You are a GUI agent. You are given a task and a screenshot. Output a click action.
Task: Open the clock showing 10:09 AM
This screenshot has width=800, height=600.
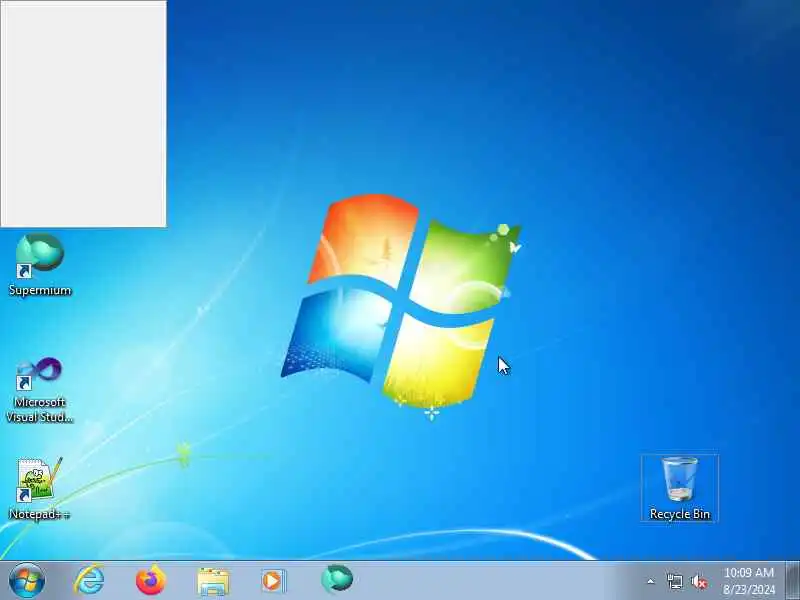[x=748, y=581]
